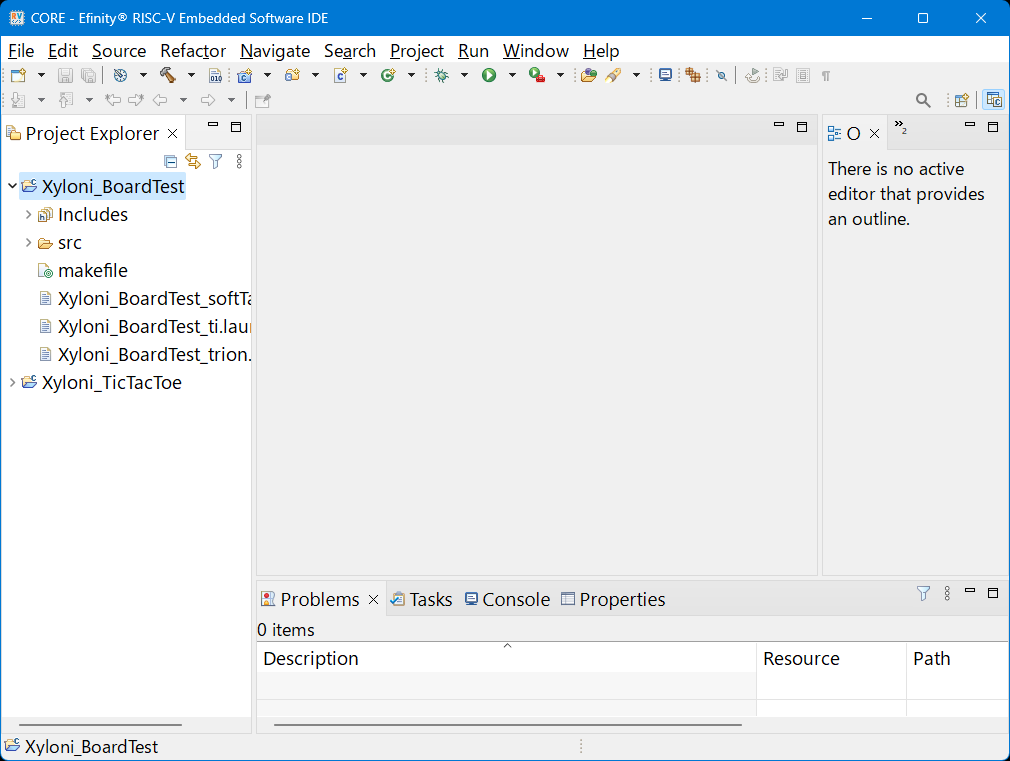Viewport: 1010px width, 761px height.
Task: Click the Open Terminal monitor icon
Action: (x=665, y=75)
